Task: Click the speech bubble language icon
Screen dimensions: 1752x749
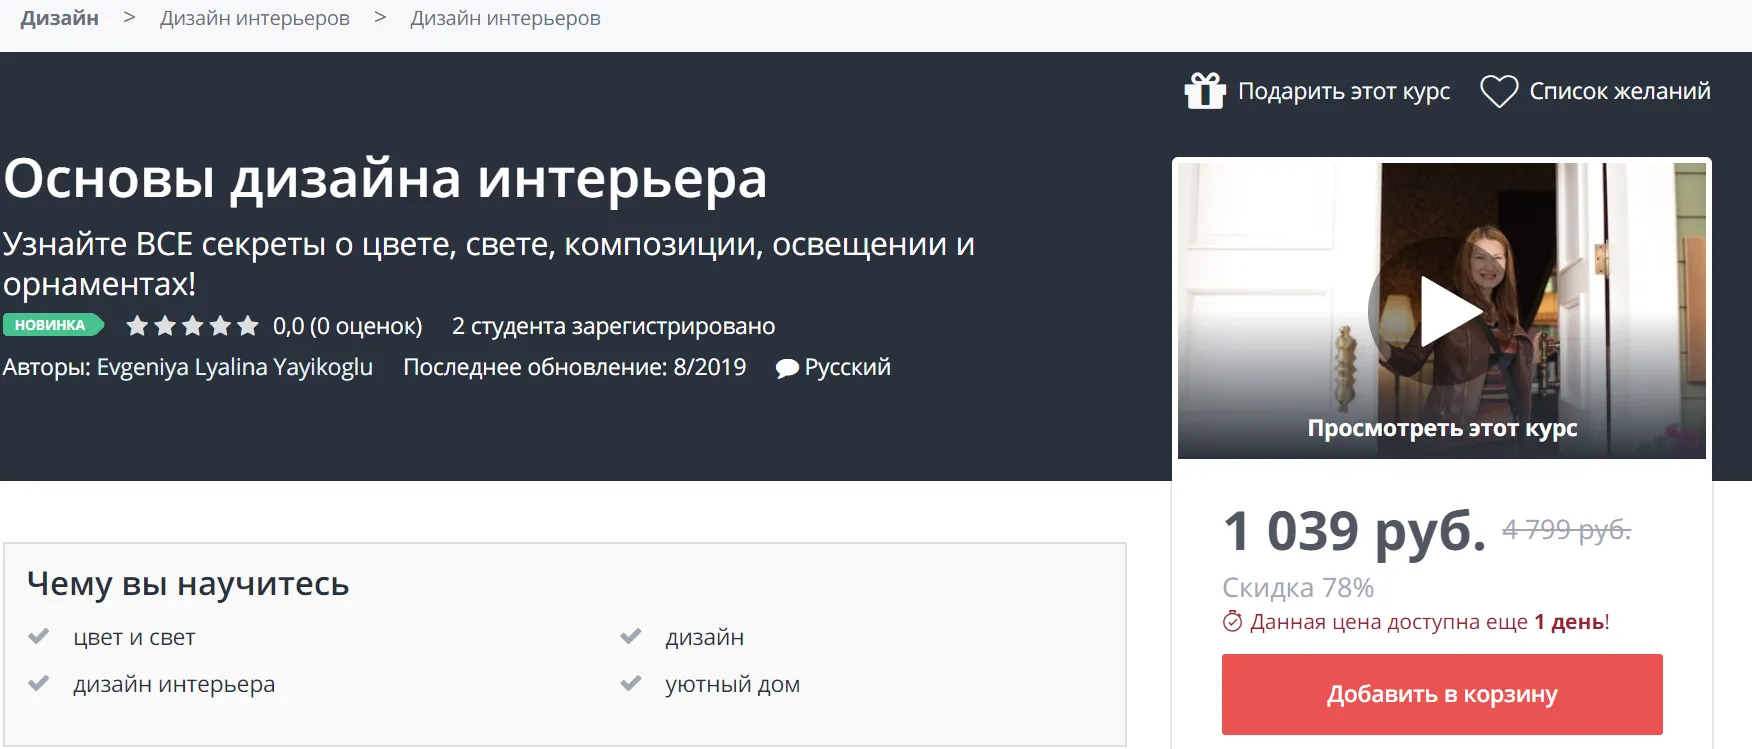Action: (787, 368)
